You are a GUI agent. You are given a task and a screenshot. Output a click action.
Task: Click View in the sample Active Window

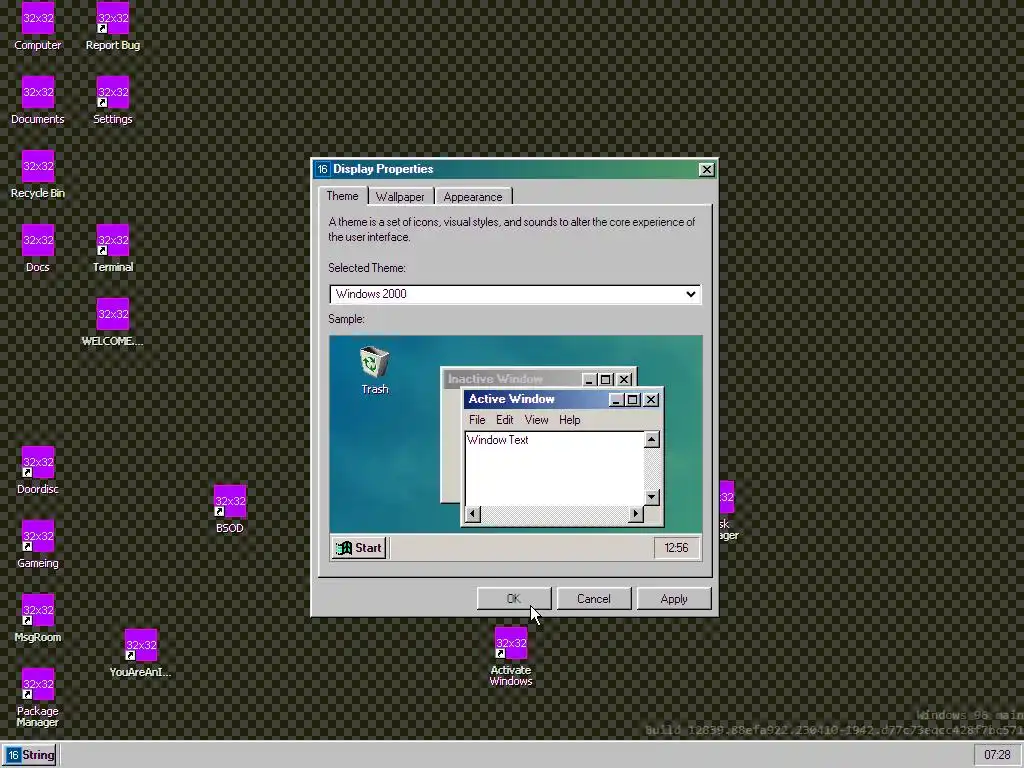(x=536, y=420)
